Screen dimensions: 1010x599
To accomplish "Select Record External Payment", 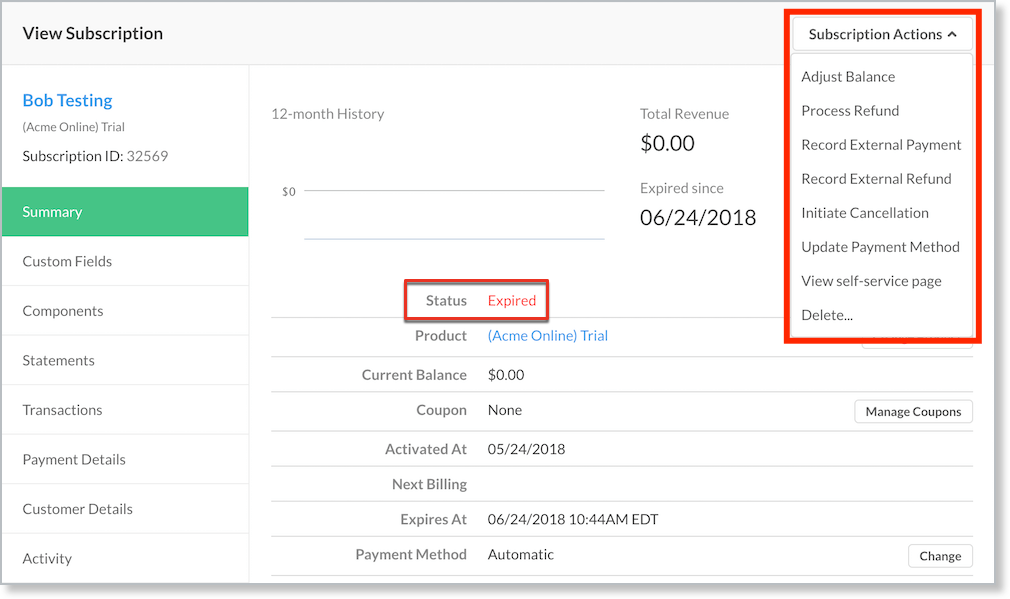I will coord(881,145).
